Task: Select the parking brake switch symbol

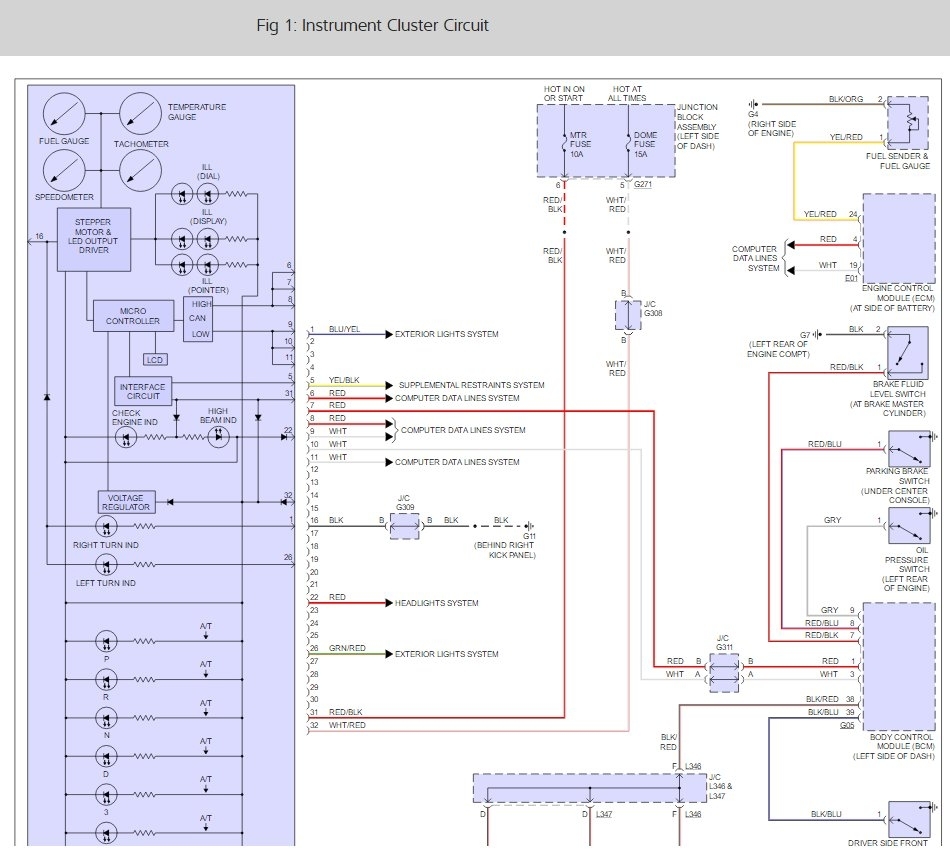Action: click(x=908, y=451)
